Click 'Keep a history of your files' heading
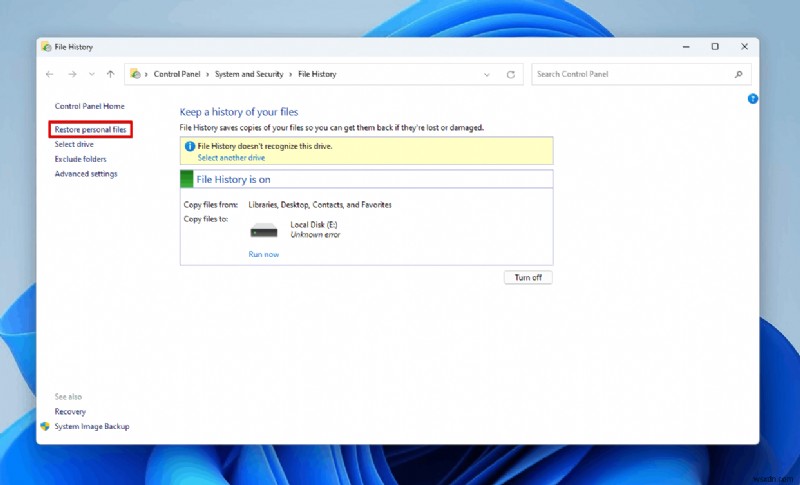The width and height of the screenshot is (800, 485). (239, 112)
